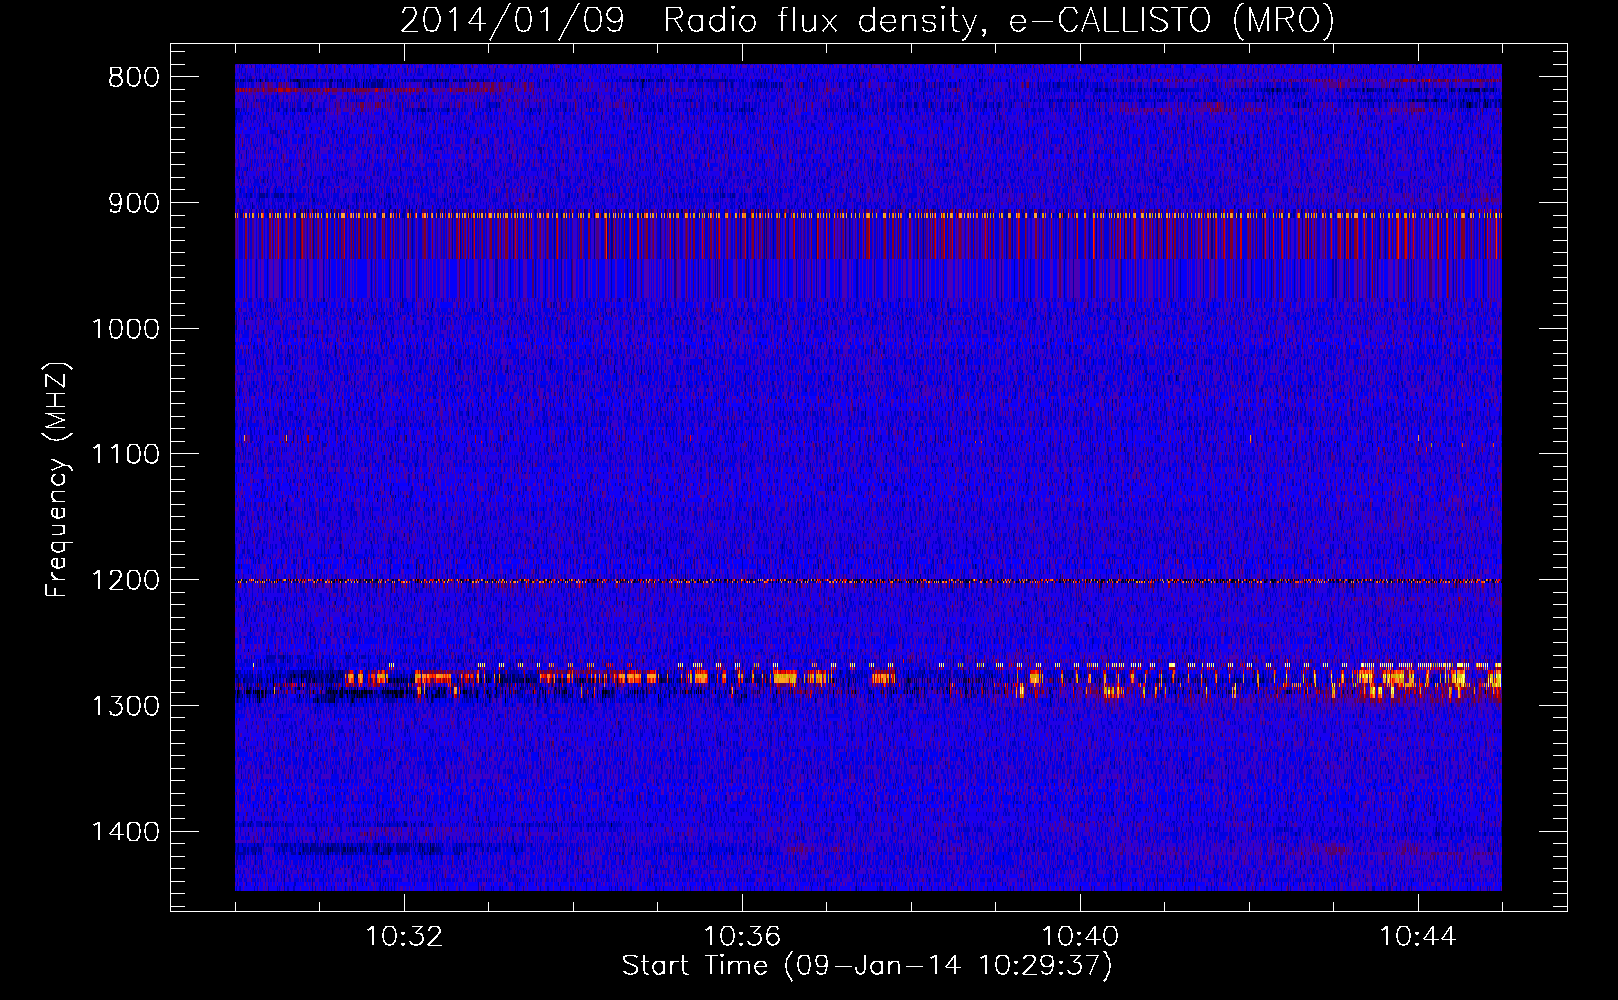Click the dotted interference line near 910 MHz

tap(868, 215)
